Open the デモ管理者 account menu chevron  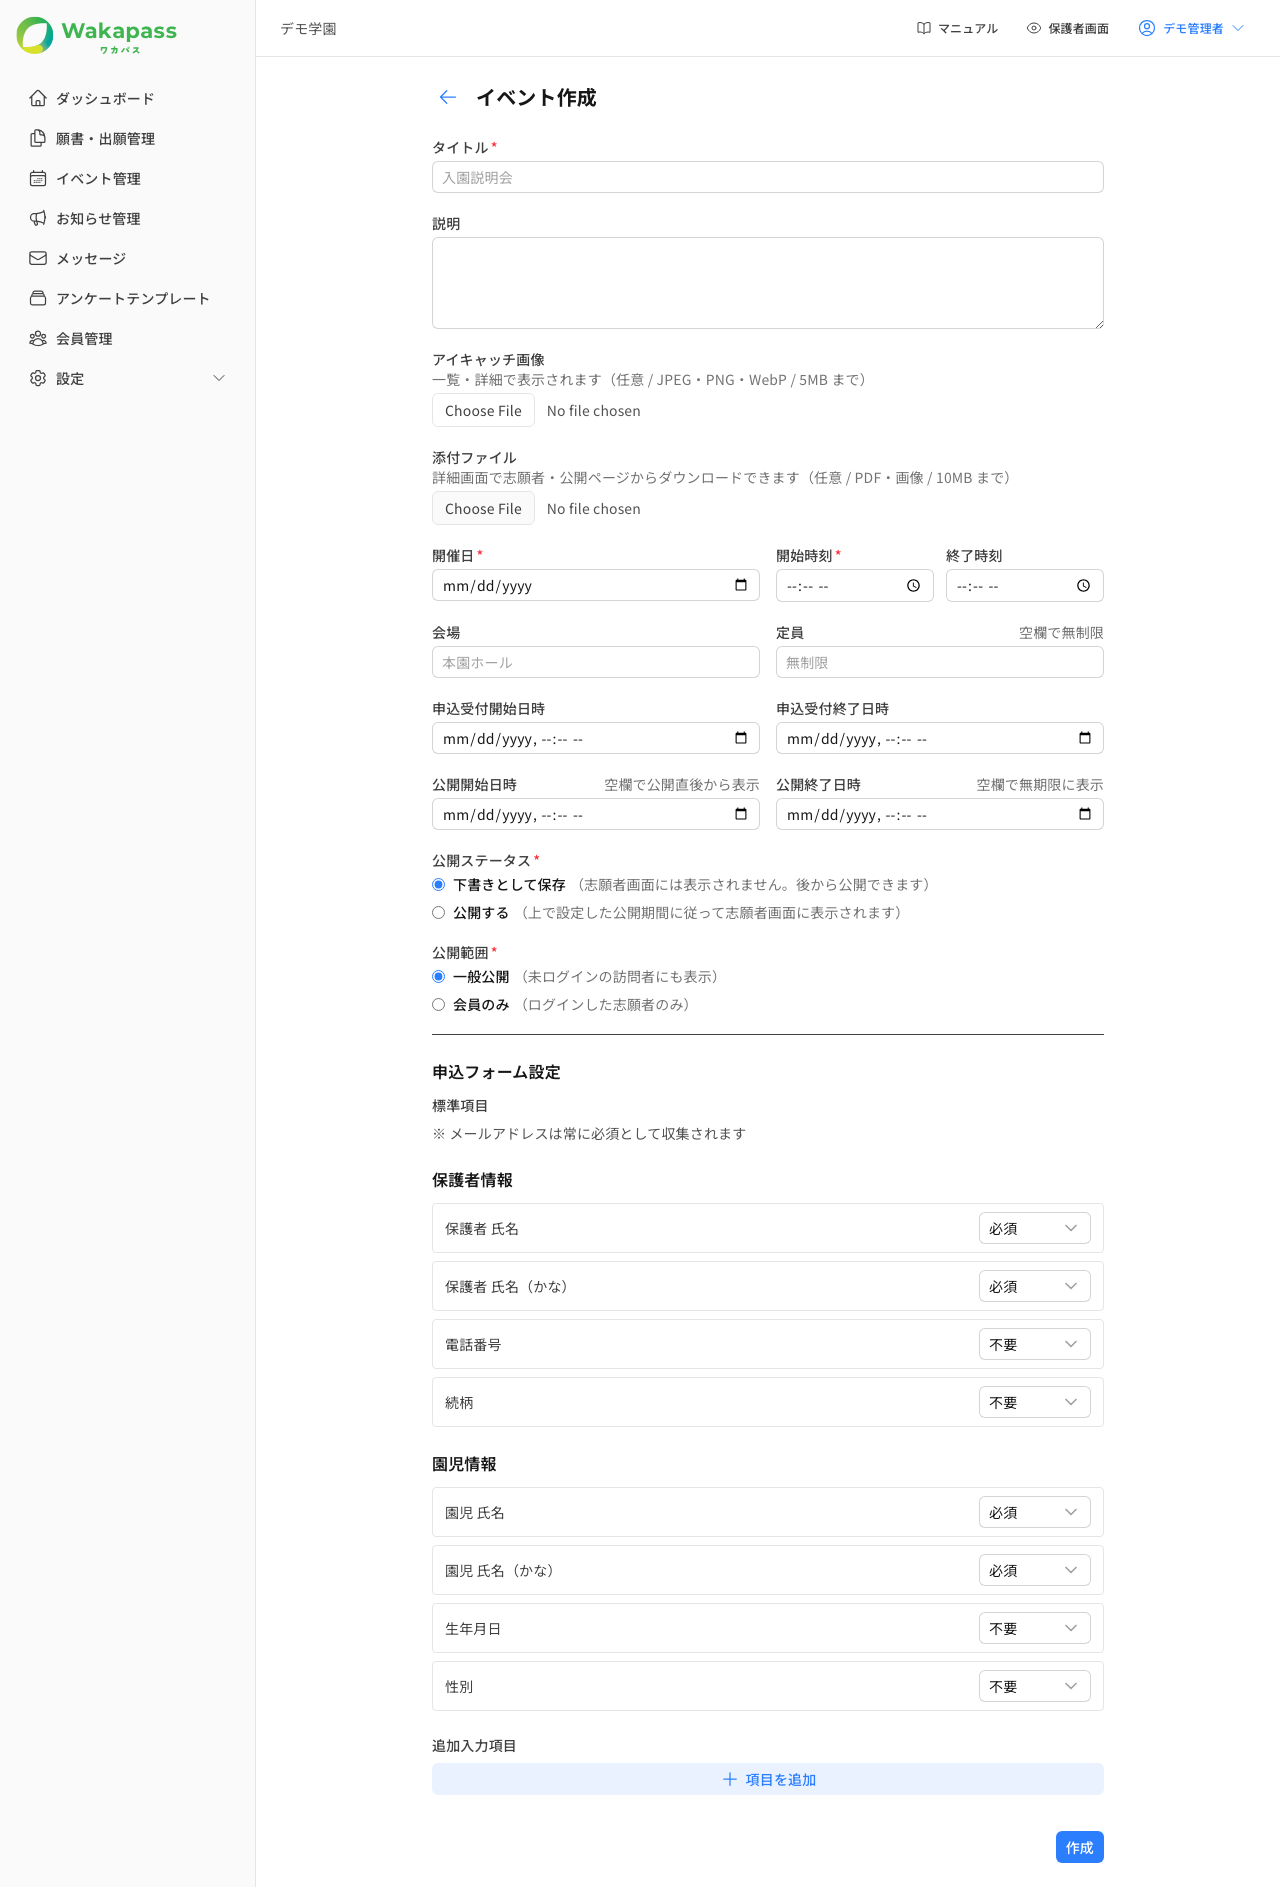click(x=1238, y=28)
